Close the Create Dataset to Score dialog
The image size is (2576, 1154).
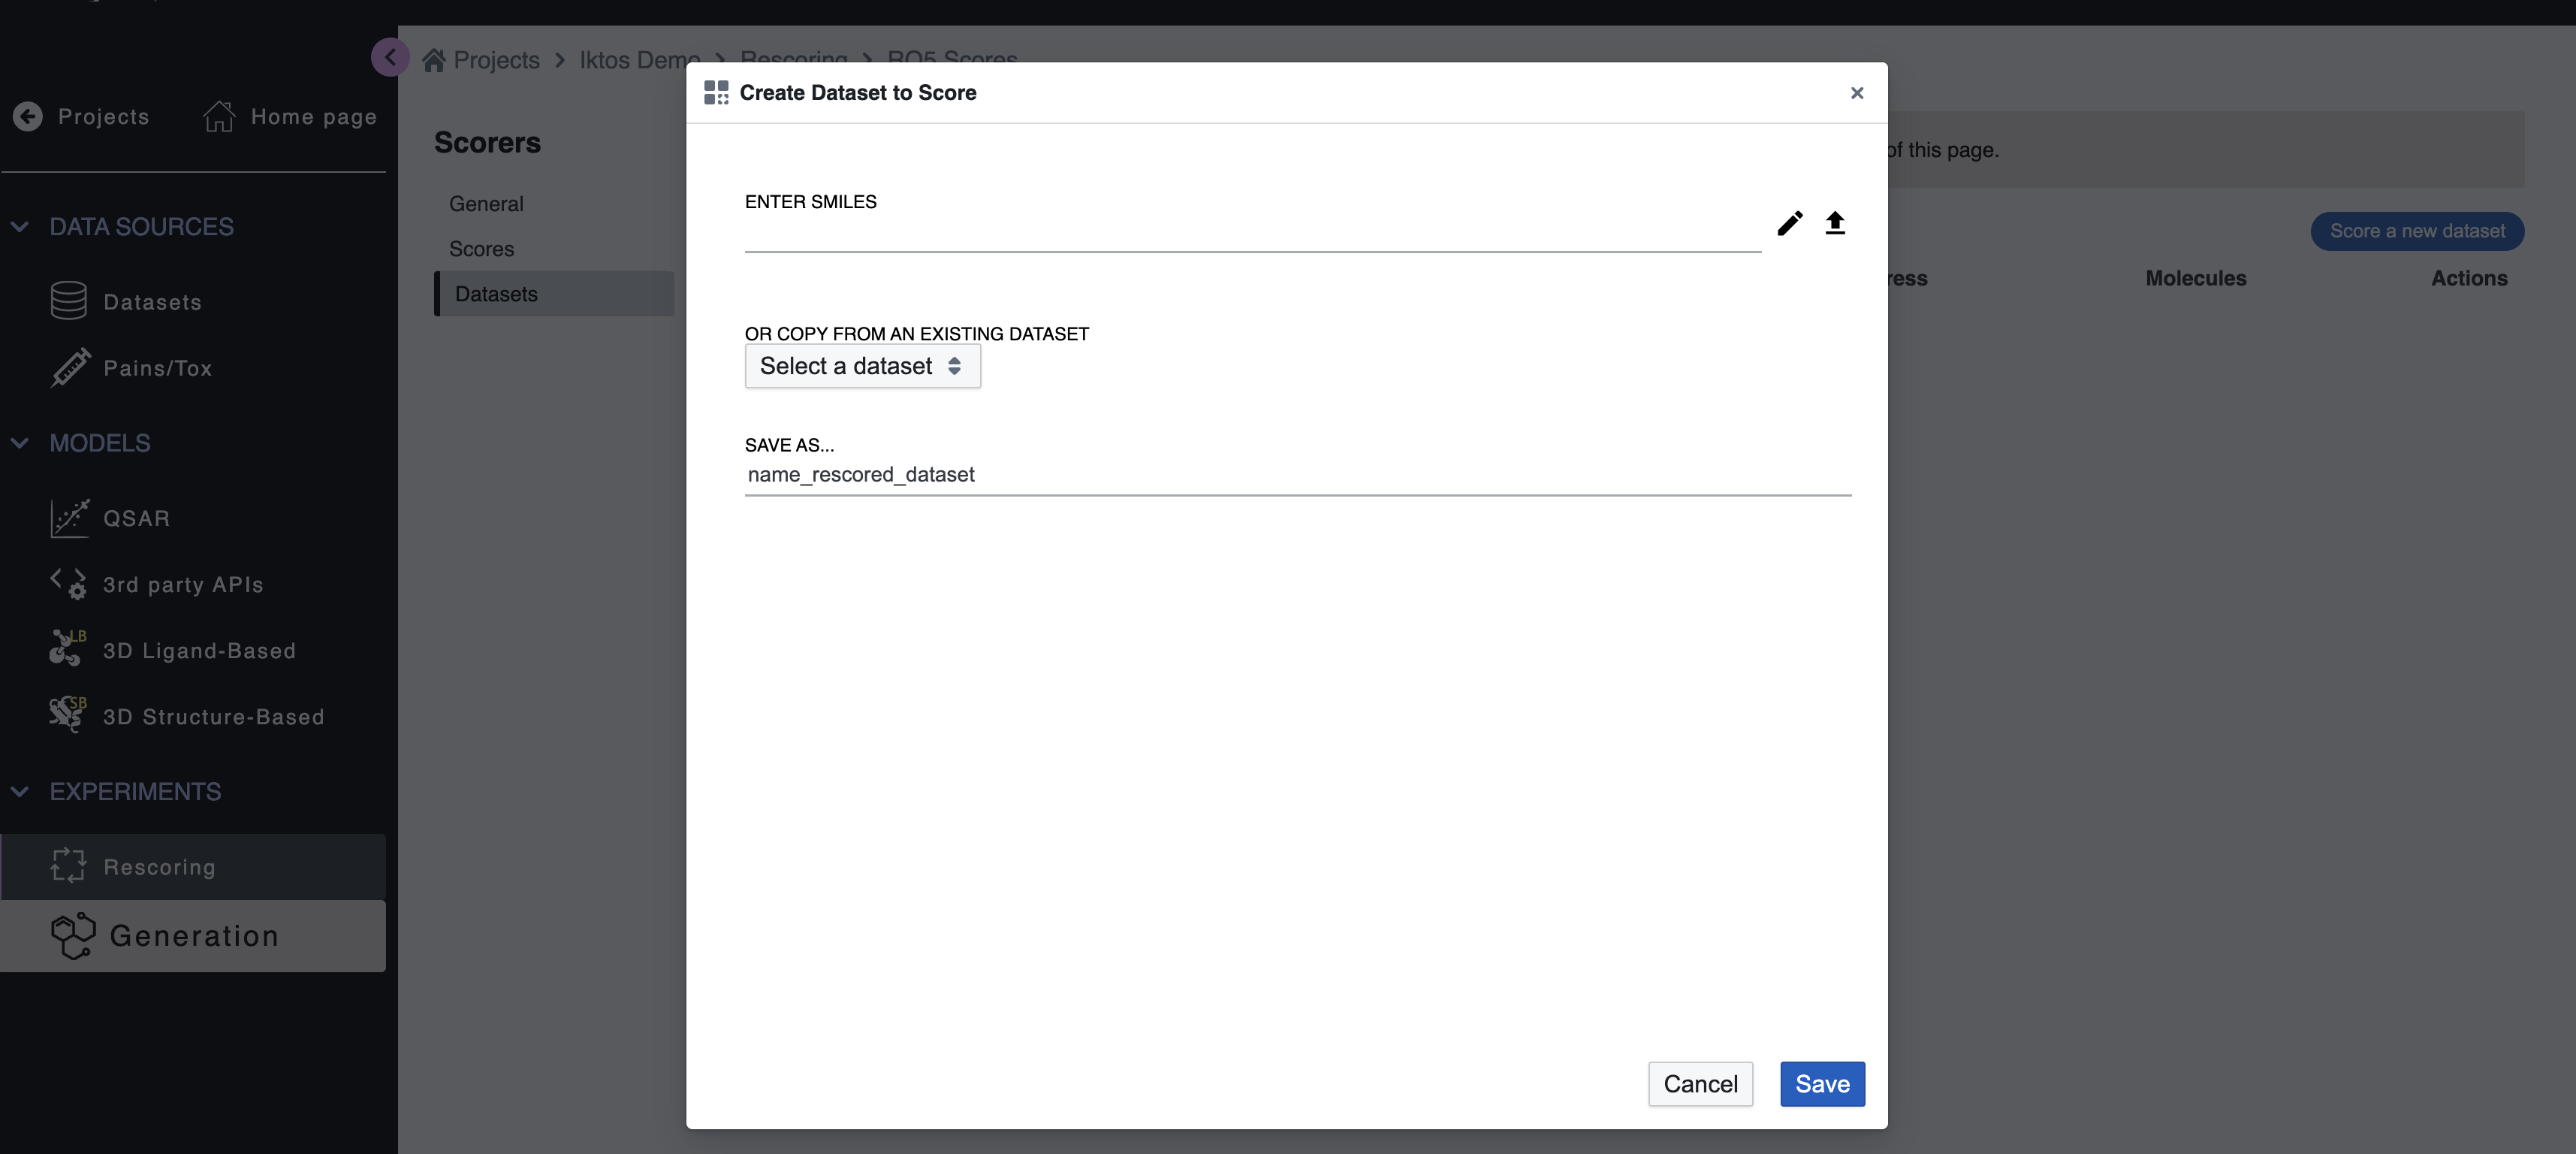pos(1856,93)
